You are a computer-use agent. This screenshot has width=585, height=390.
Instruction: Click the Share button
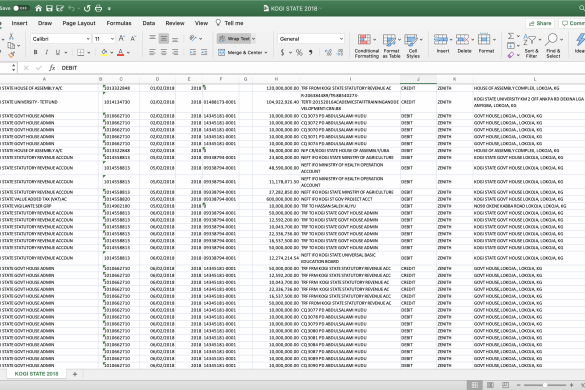click(x=540, y=23)
